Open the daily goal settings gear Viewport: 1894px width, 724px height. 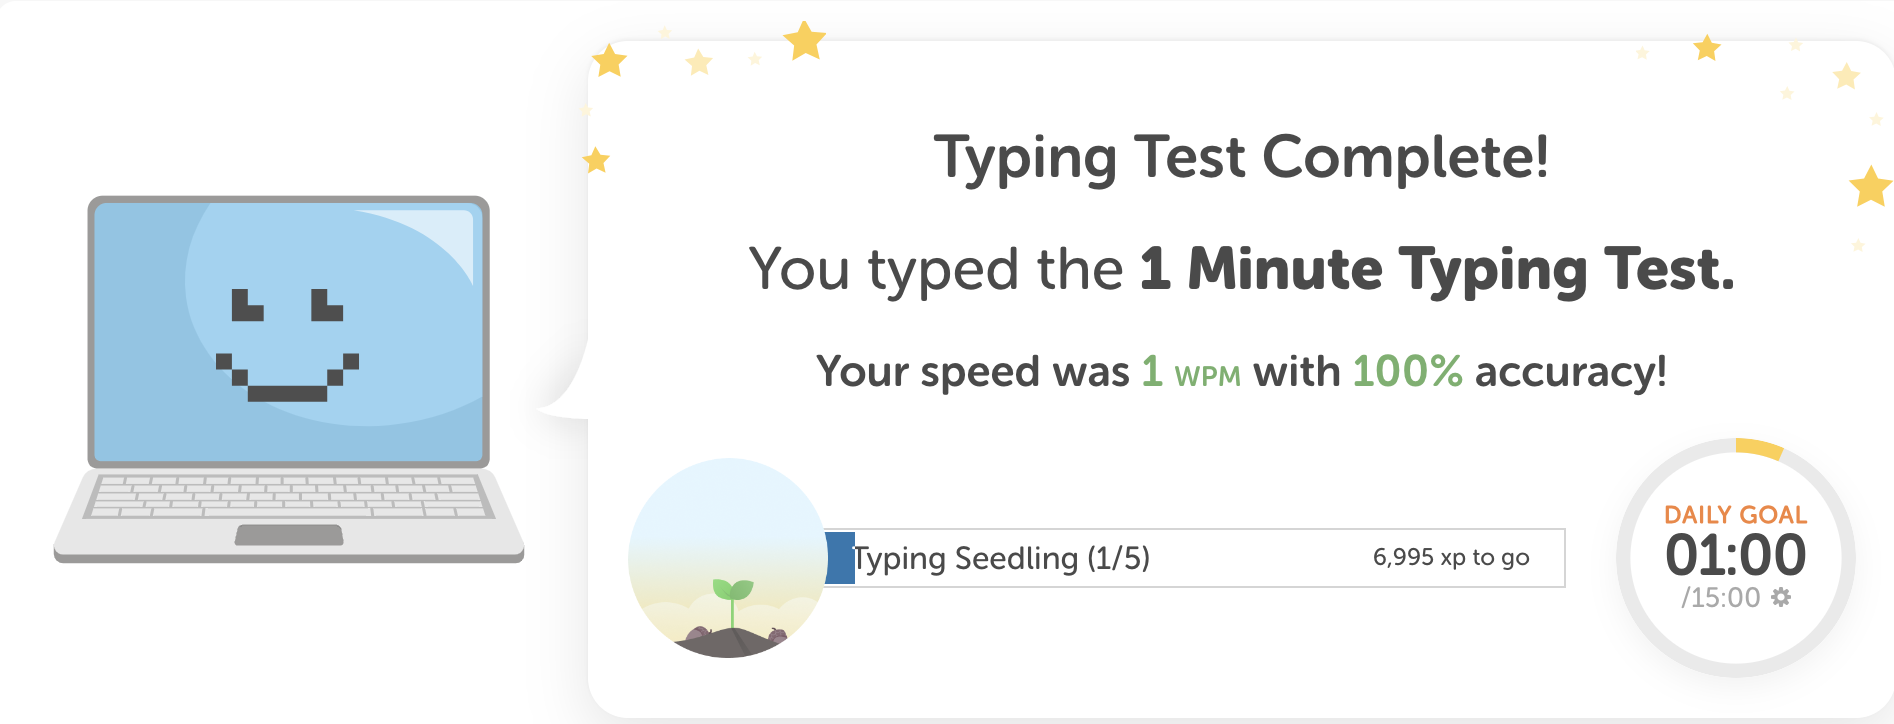(x=1781, y=597)
